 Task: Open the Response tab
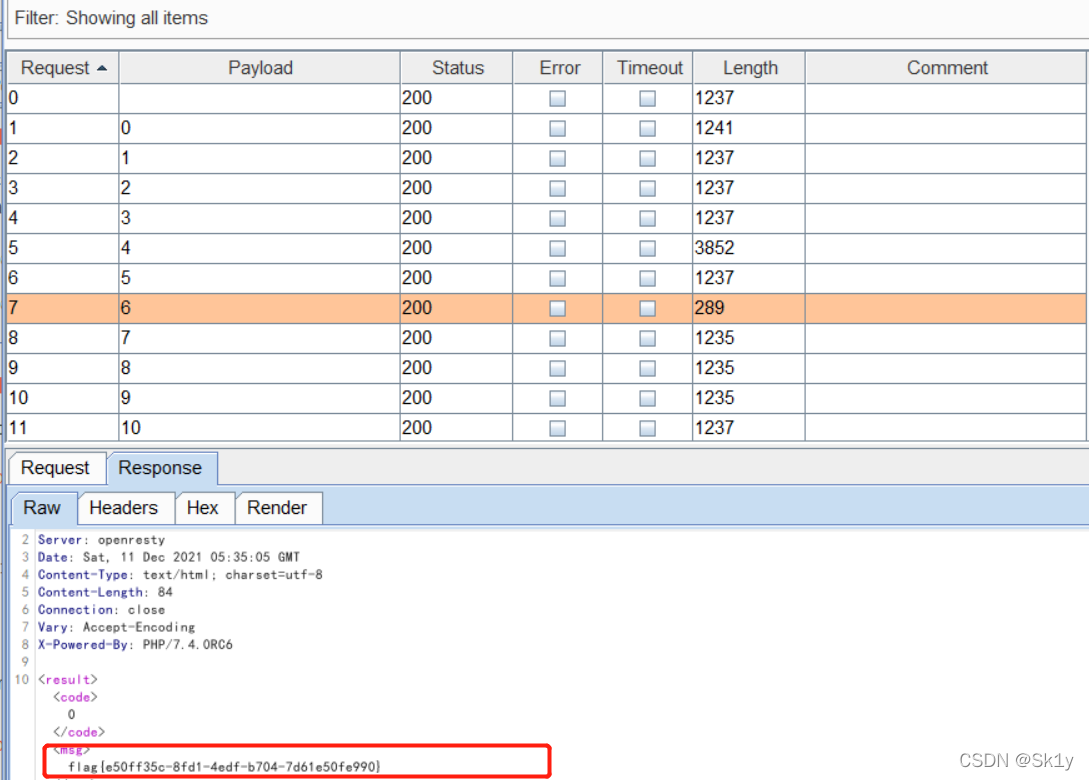161,468
